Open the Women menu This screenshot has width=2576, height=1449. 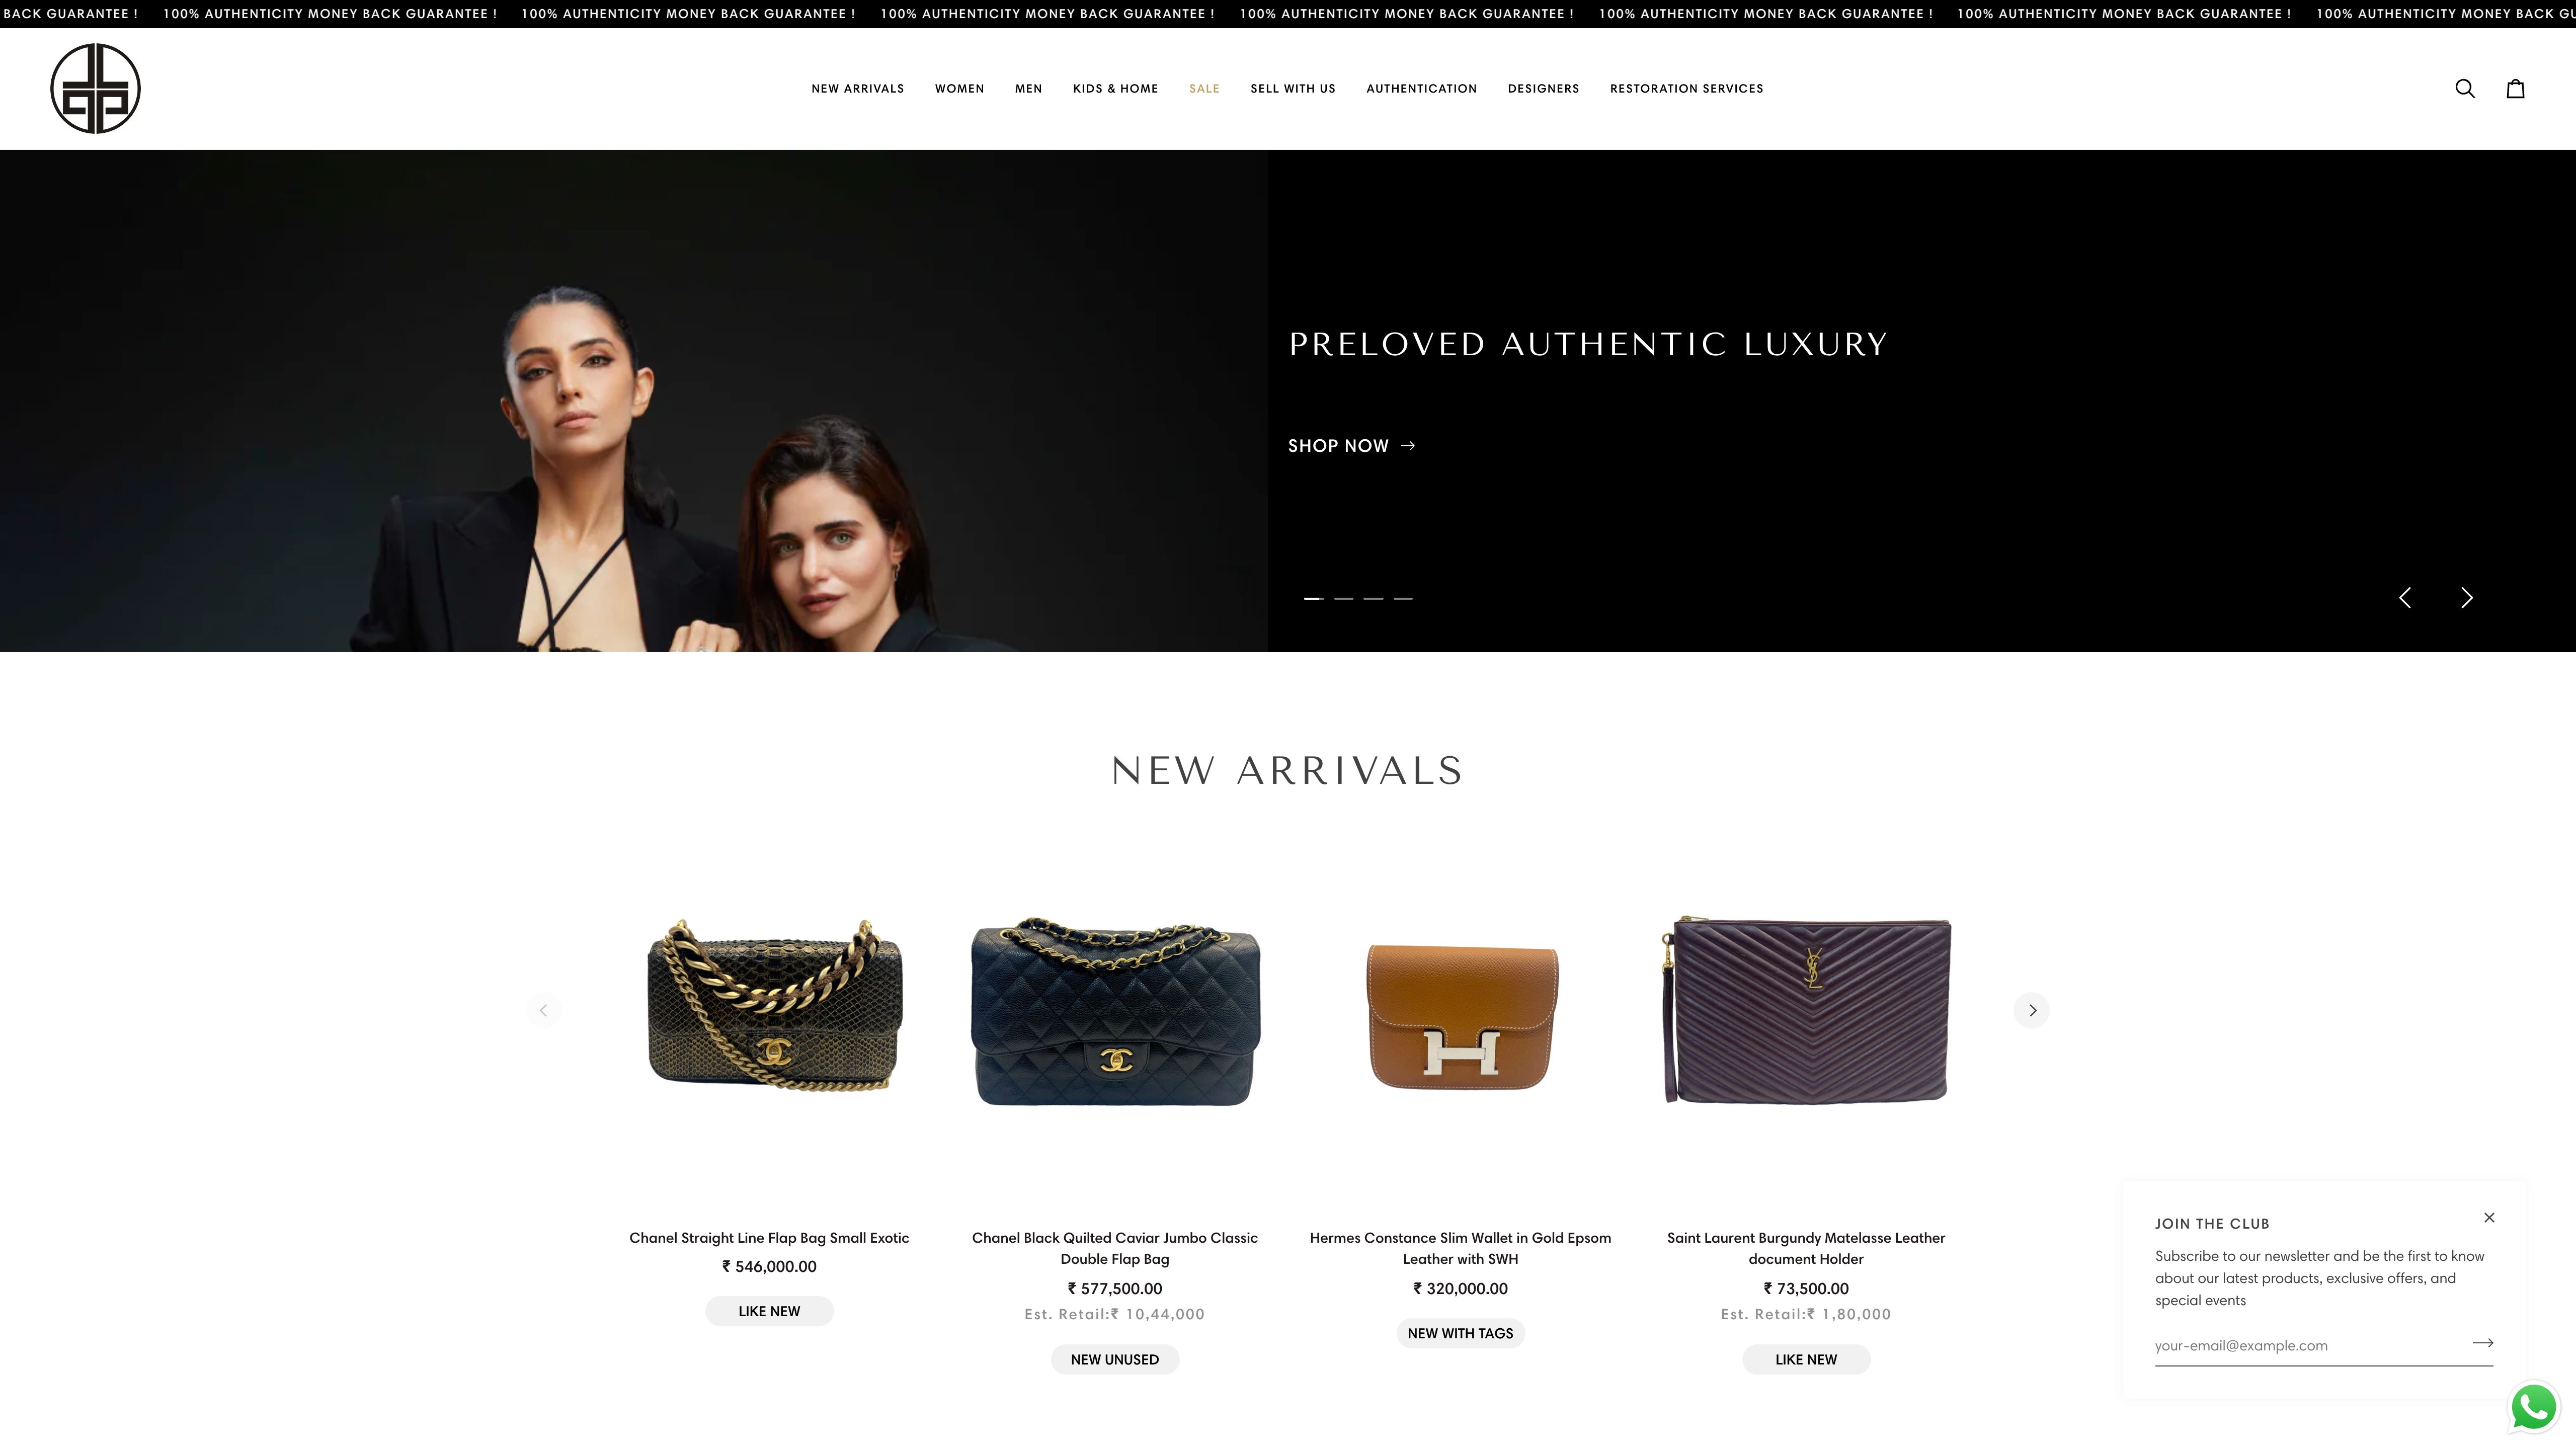[x=959, y=89]
